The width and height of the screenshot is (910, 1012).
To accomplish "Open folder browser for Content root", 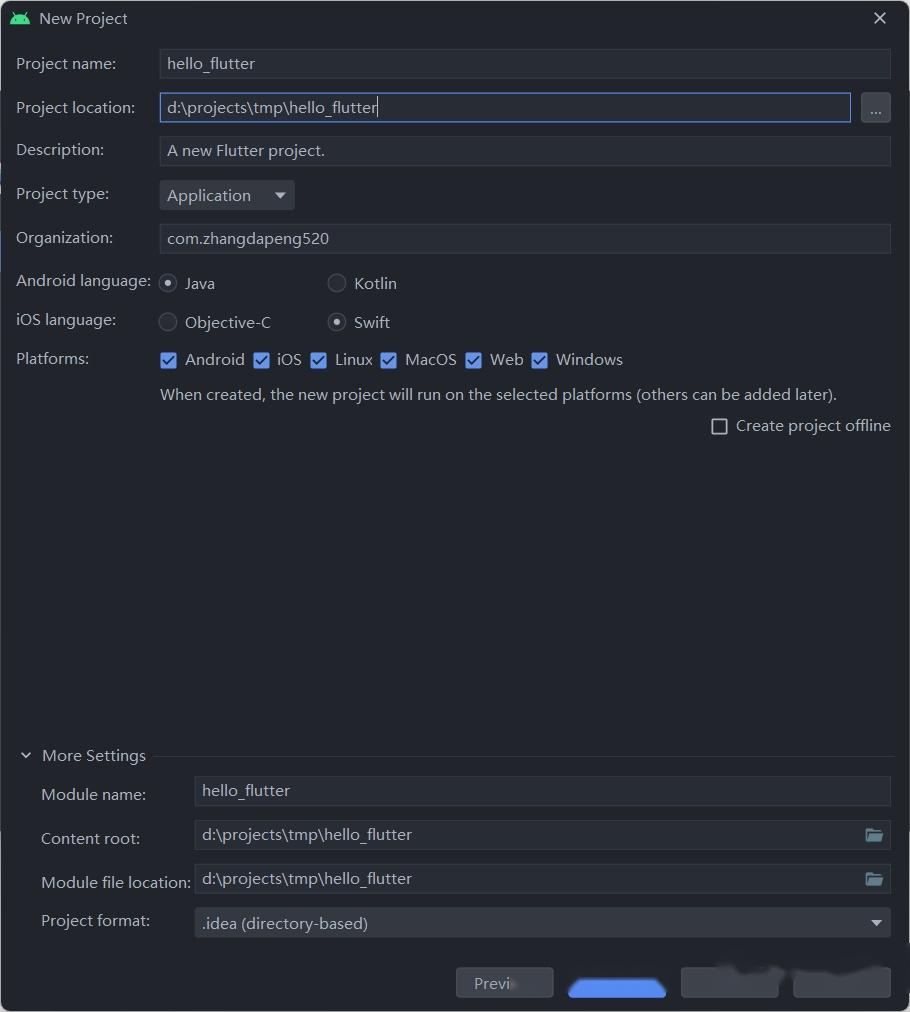I will click(x=874, y=835).
